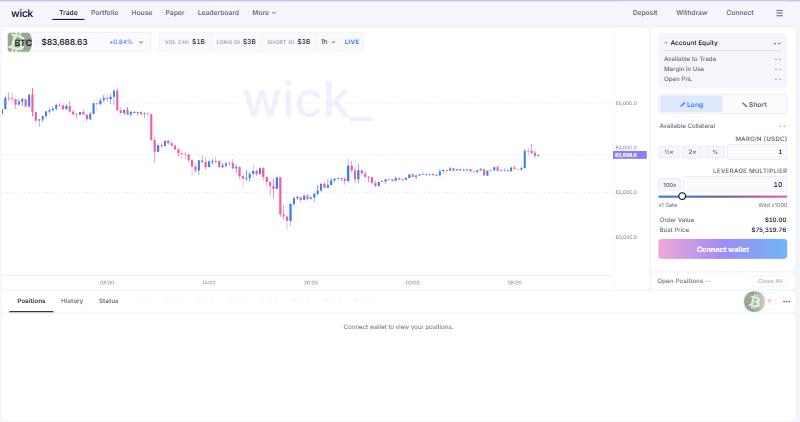Open the House page
This screenshot has height=422, width=800.
click(x=142, y=13)
